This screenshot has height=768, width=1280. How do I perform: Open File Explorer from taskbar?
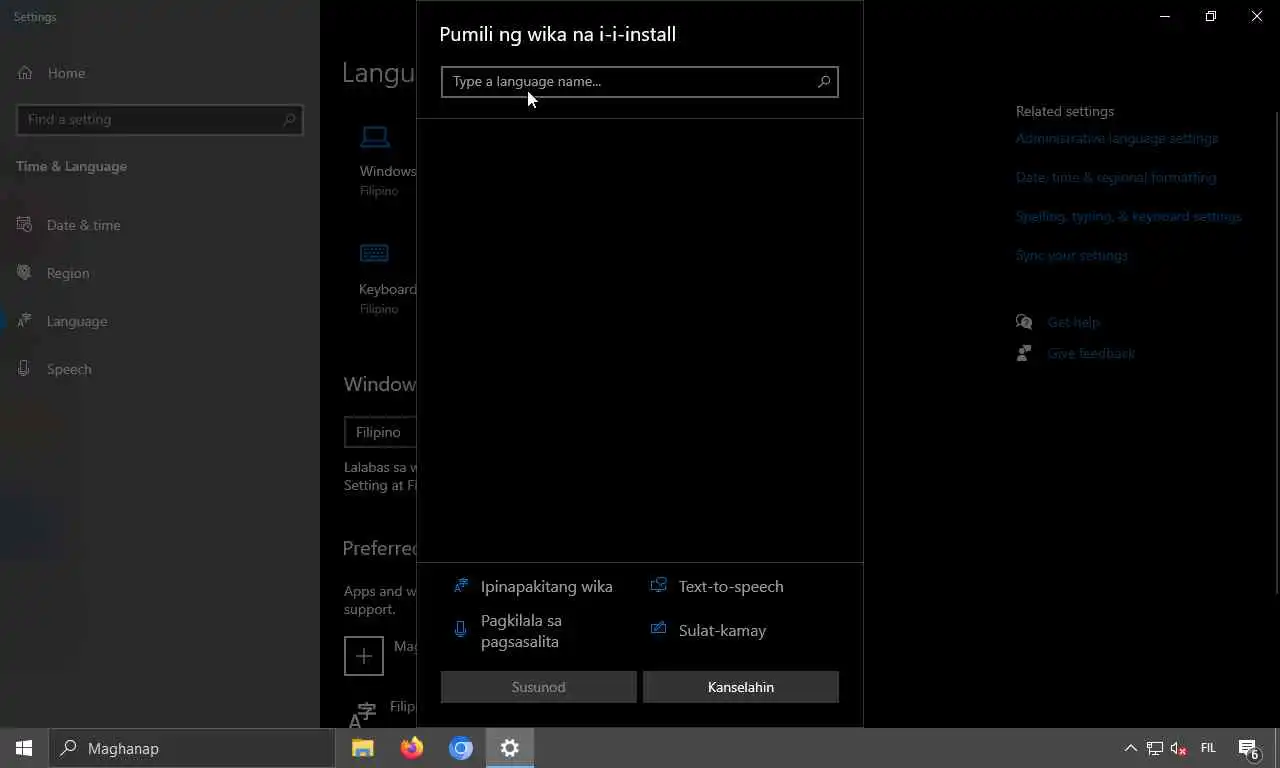pyautogui.click(x=363, y=748)
